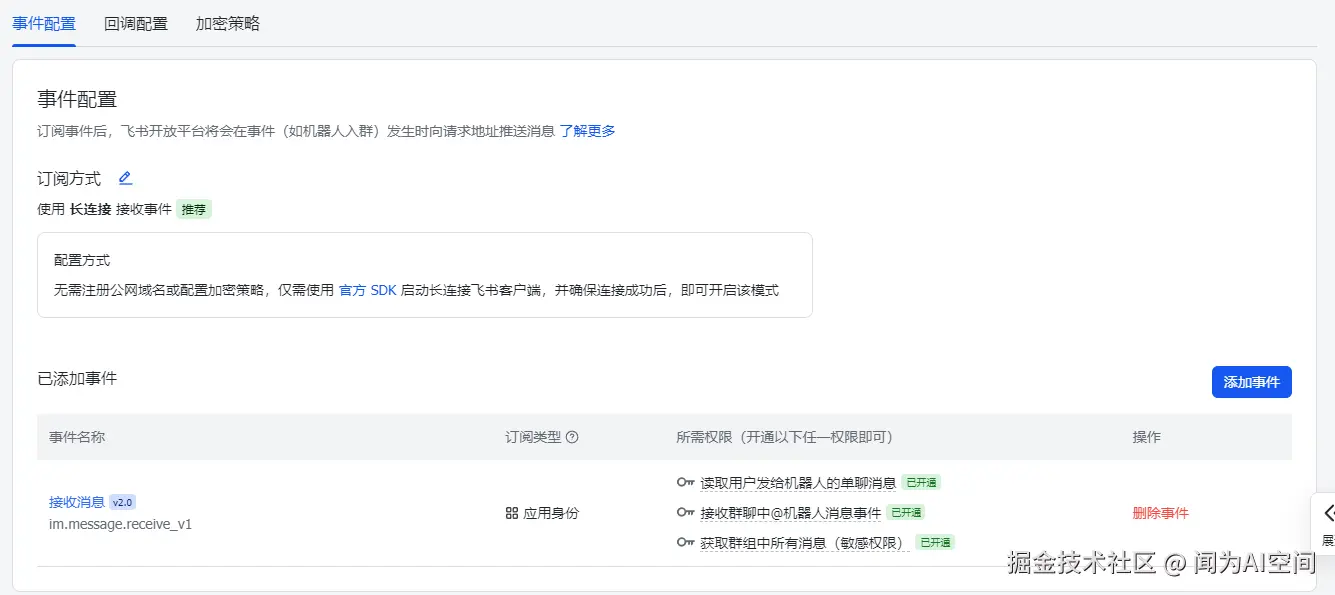Click the green 推荐 badge
Screen dimensions: 1335x595
[194, 209]
